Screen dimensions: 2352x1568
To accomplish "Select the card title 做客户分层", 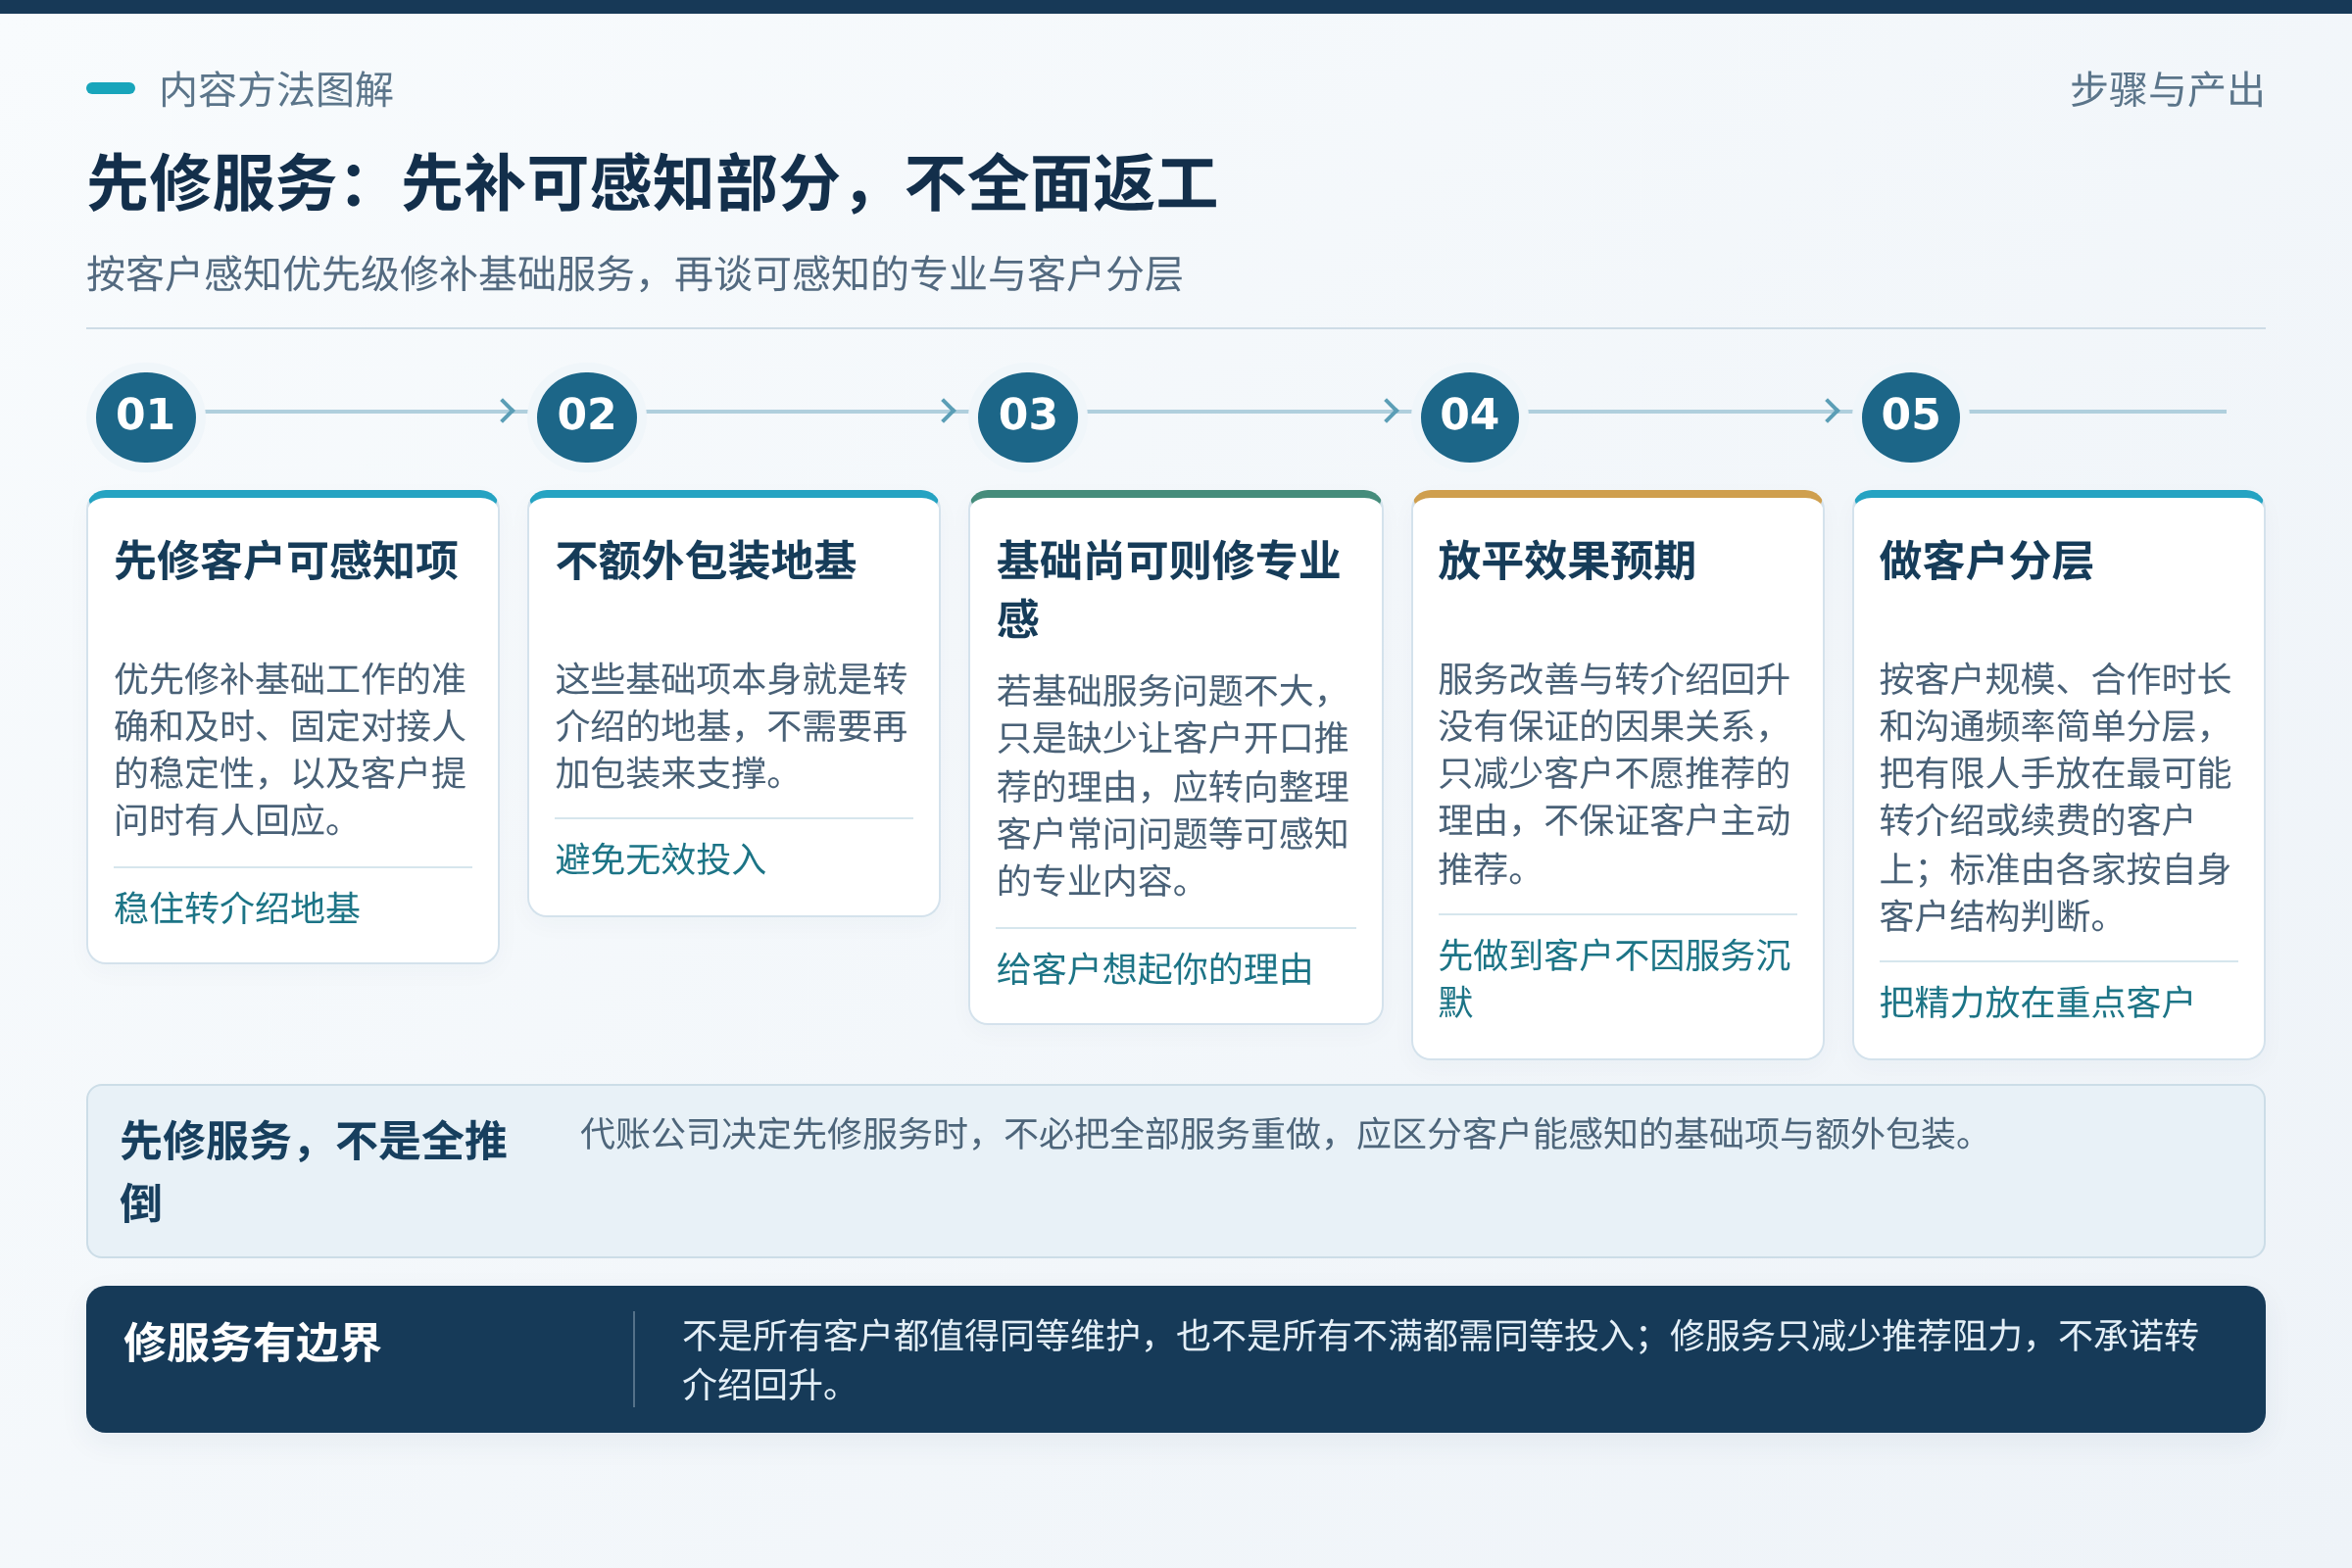I will tap(1986, 560).
